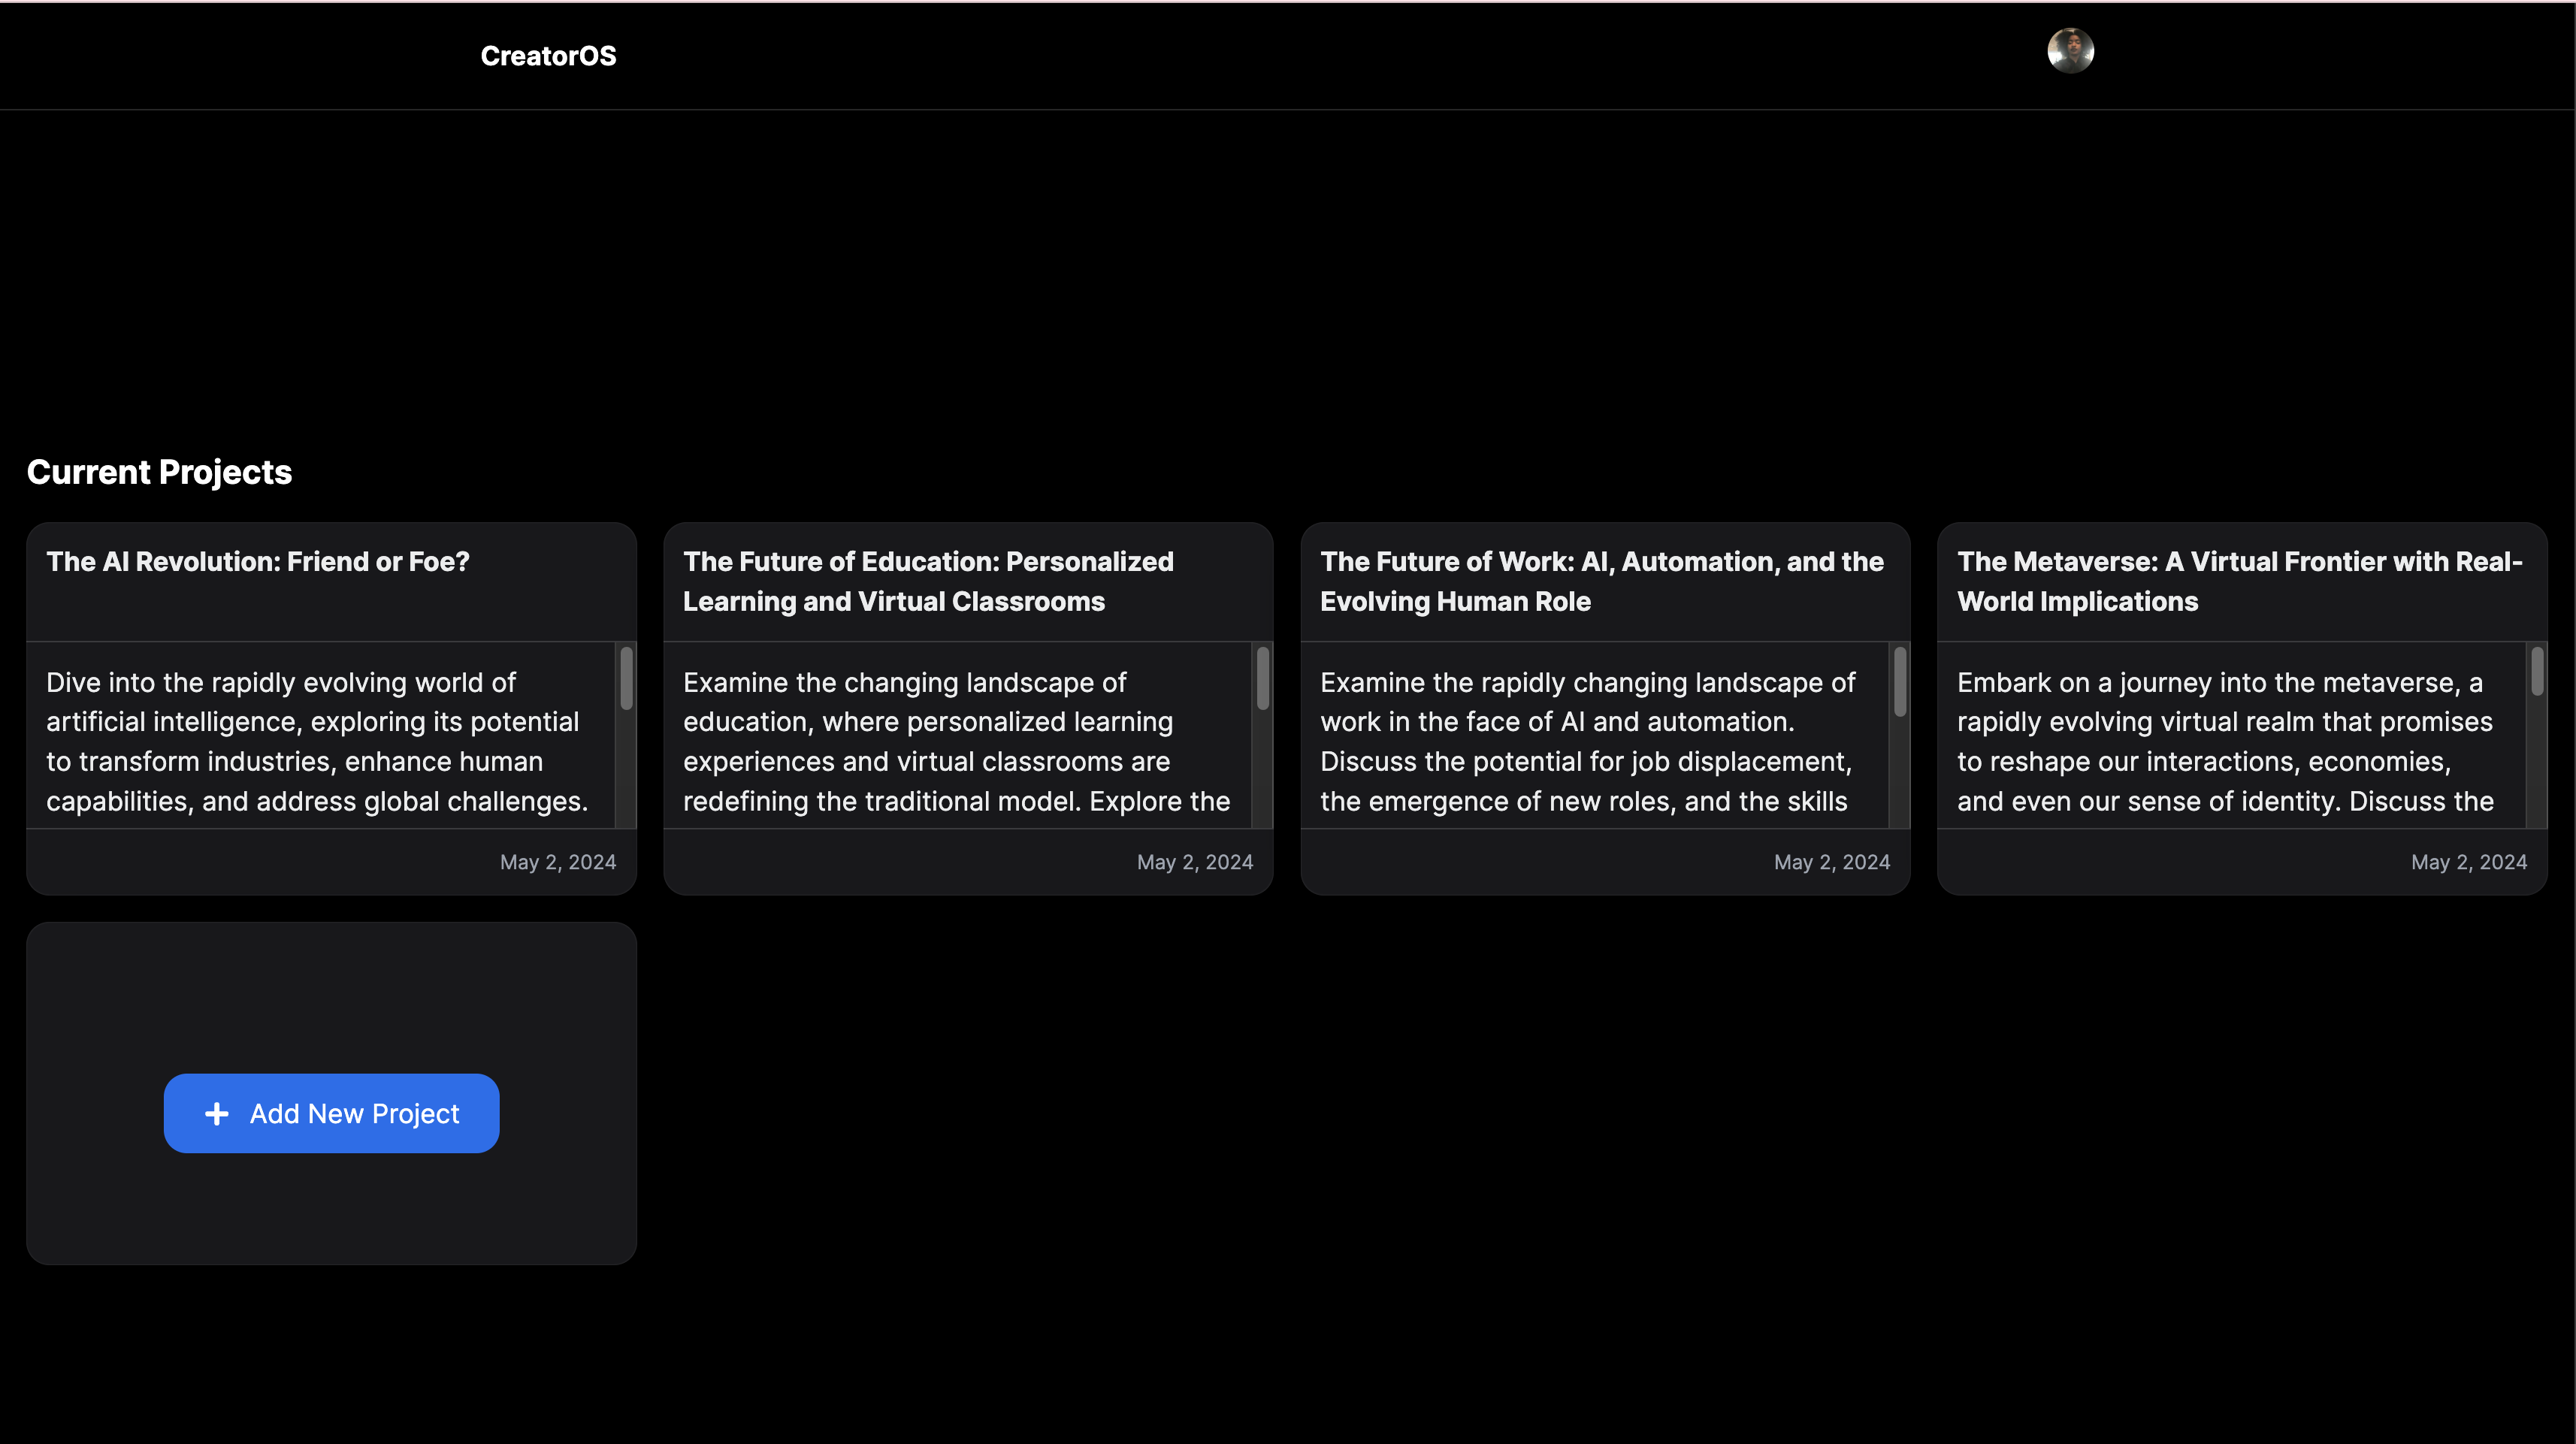Open The AI Revolution: Friend or Foe? project
The width and height of the screenshot is (2576, 1444).
258,562
